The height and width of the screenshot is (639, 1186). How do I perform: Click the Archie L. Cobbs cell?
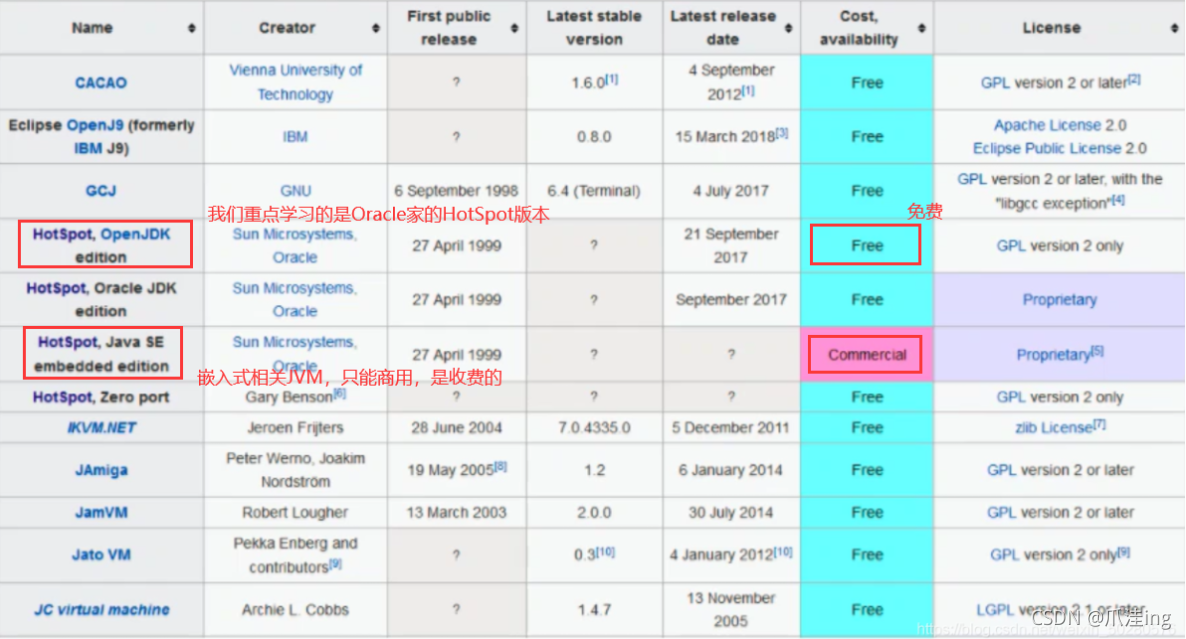[295, 609]
